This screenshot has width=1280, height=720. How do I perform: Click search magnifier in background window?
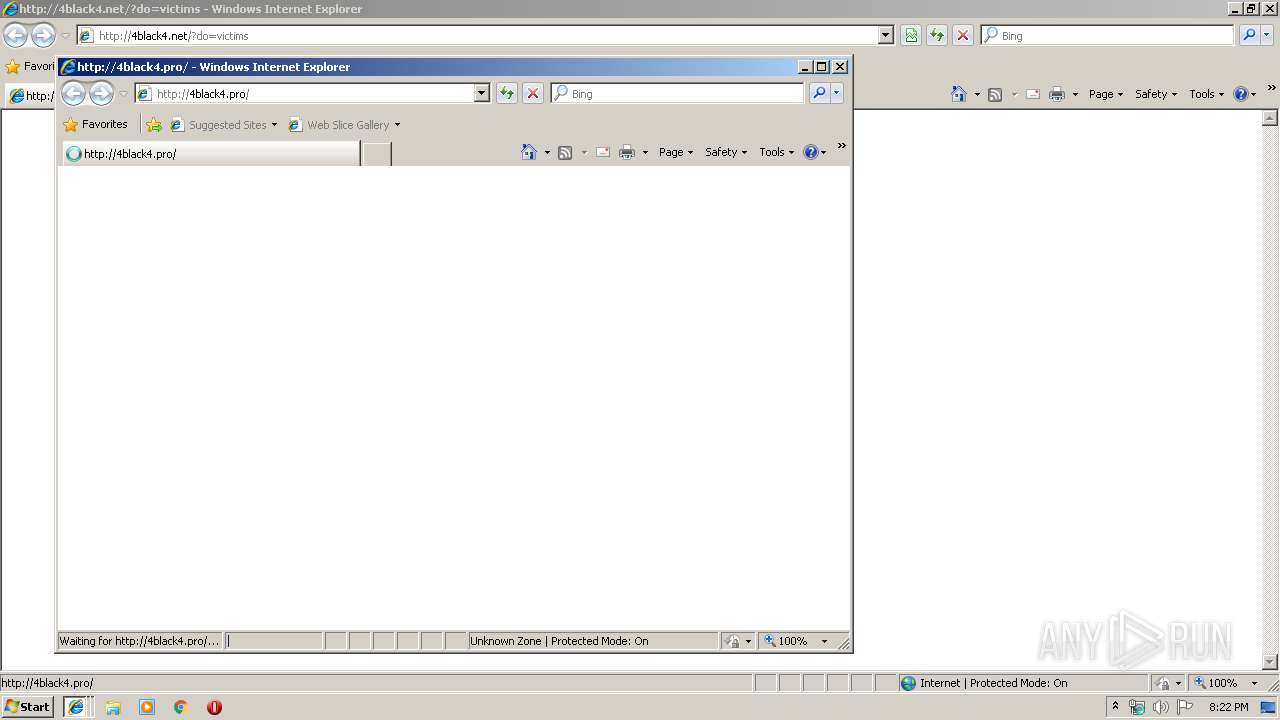pyautogui.click(x=1249, y=35)
